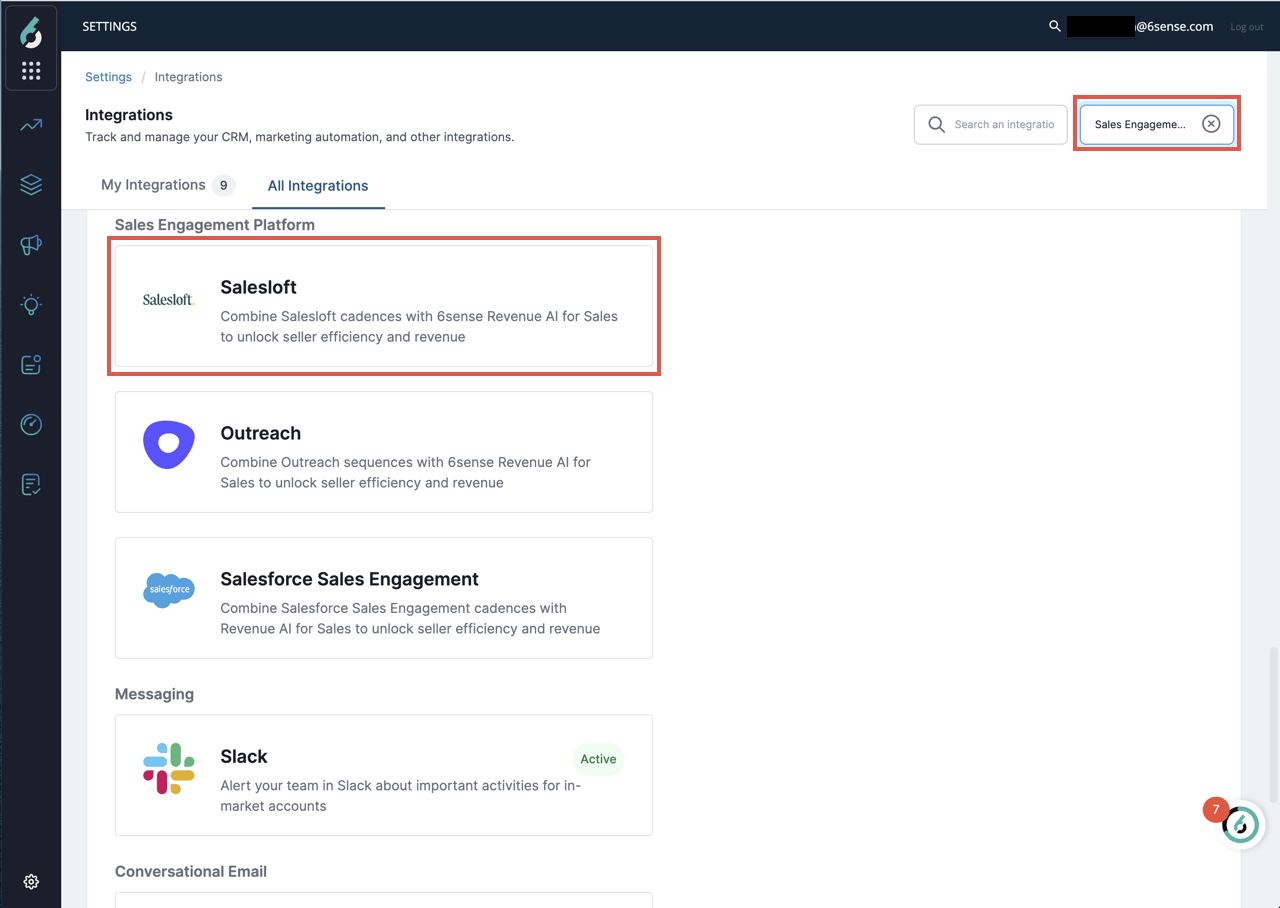Screen dimensions: 1280x908
Task: Open the speedometer dashboard sidebar icon
Action: 31,425
